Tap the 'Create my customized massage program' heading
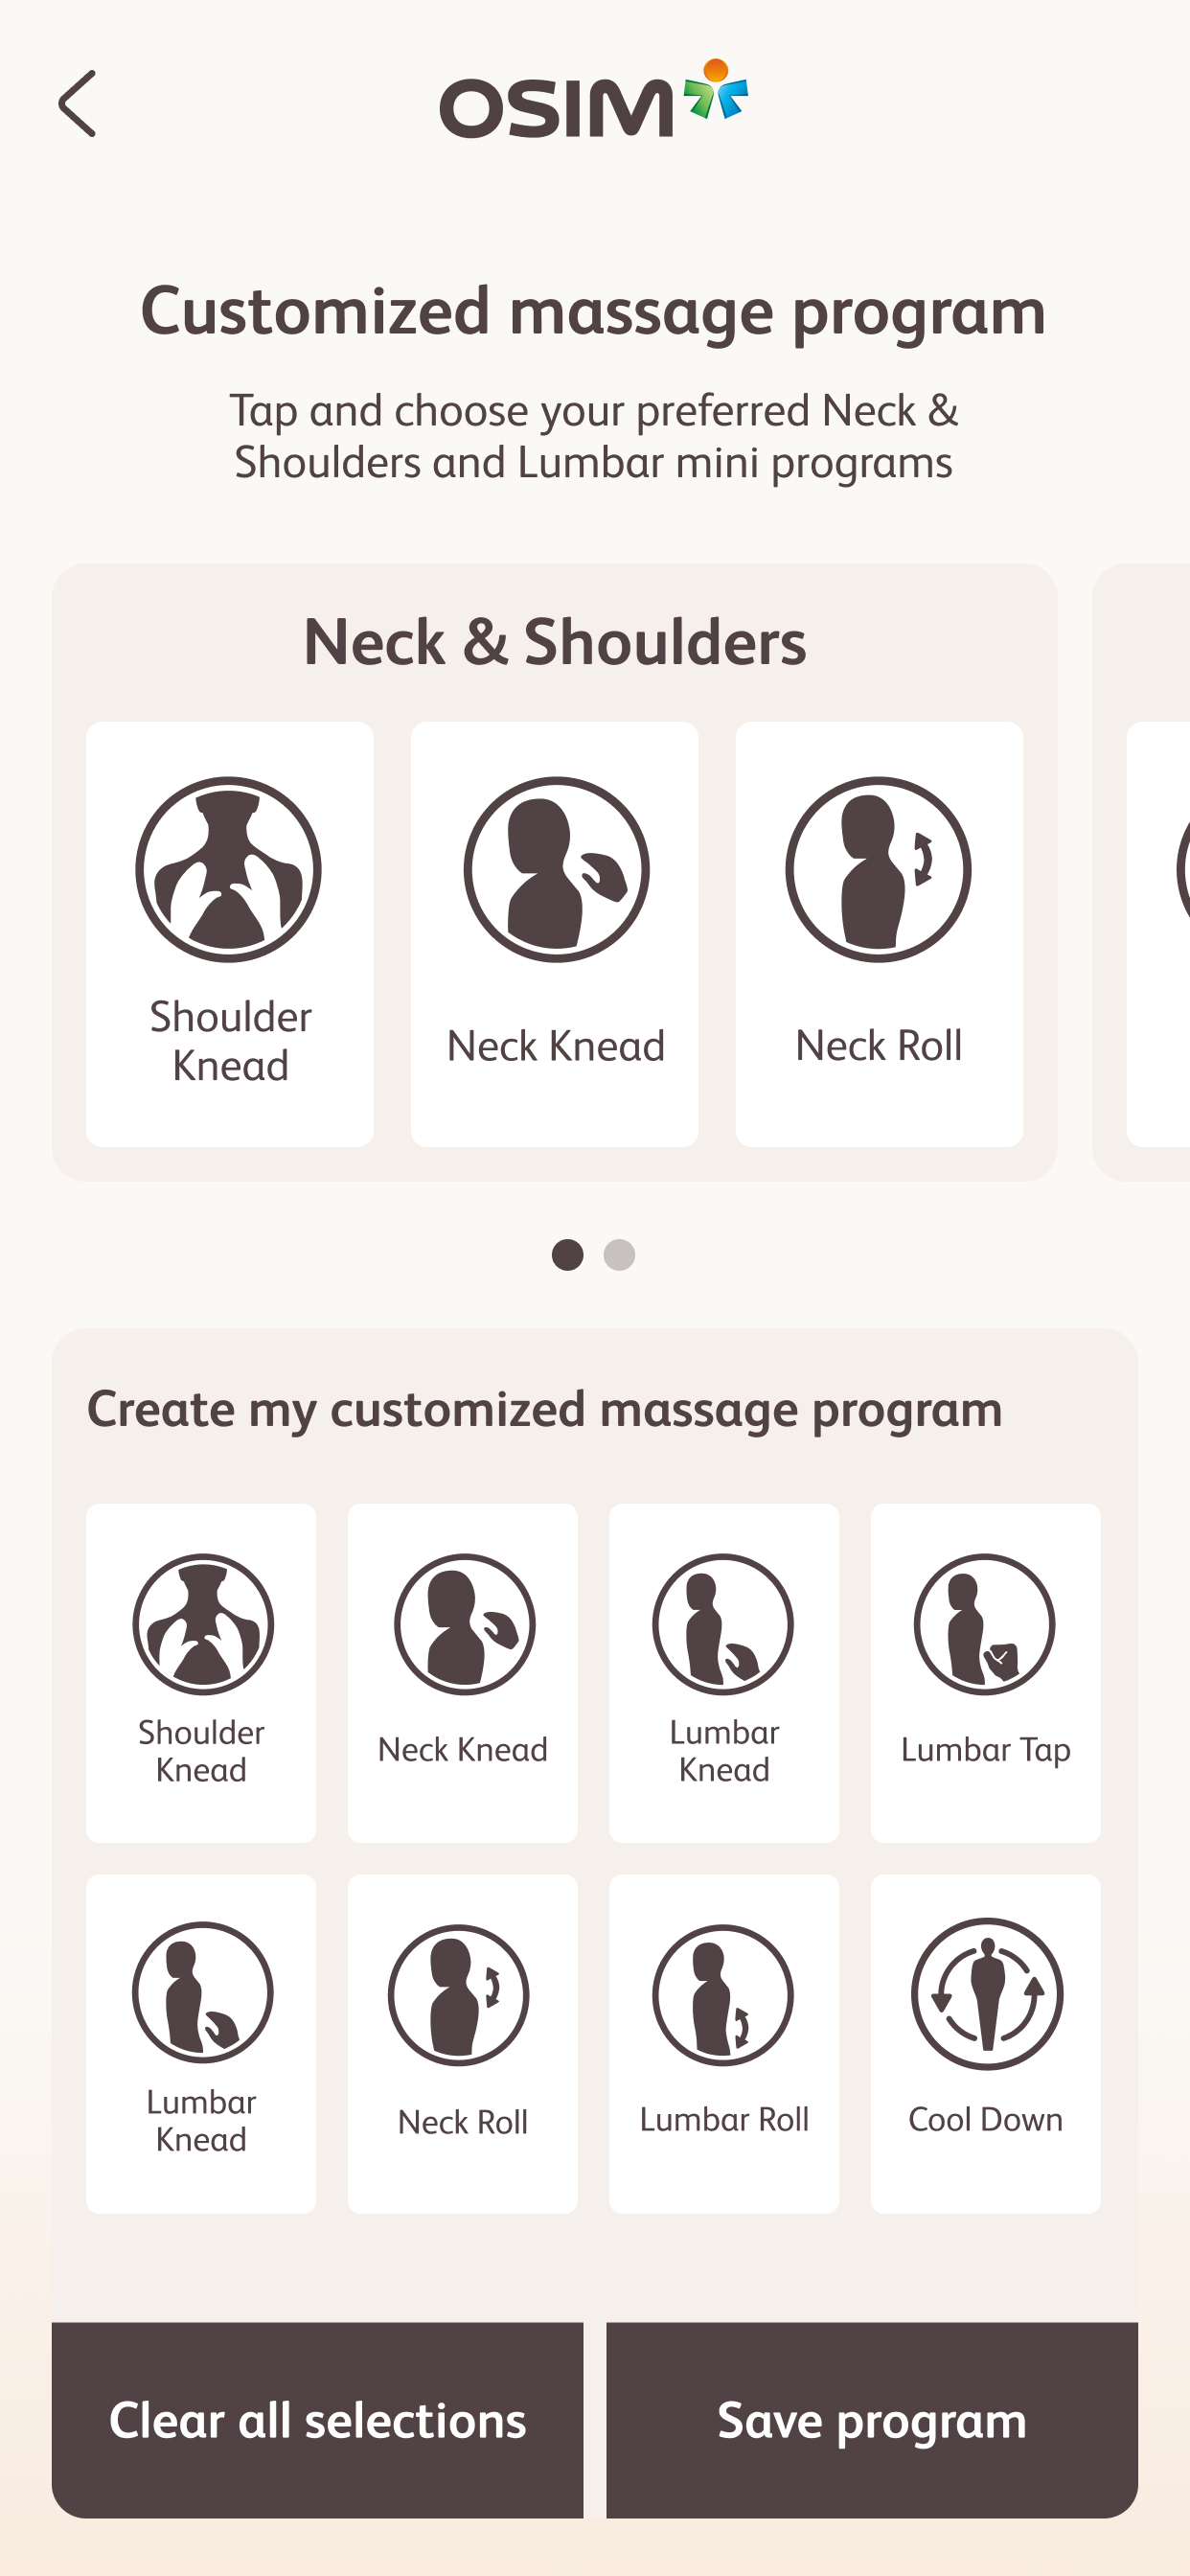 tap(545, 1410)
